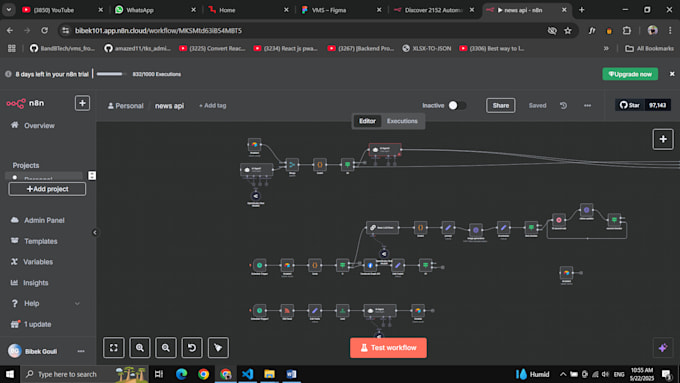Select the Facebook Graph API node
Image resolution: width=680 pixels, height=383 pixels.
[370, 265]
